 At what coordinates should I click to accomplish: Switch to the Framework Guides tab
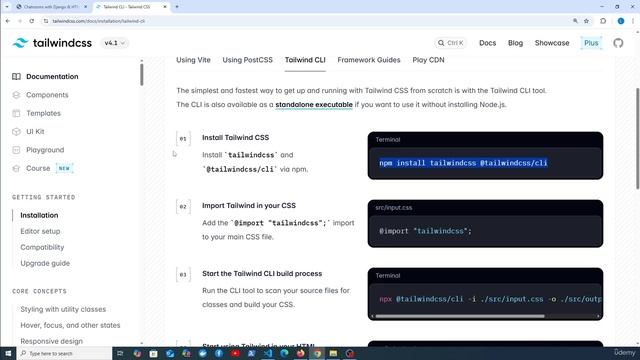click(369, 60)
